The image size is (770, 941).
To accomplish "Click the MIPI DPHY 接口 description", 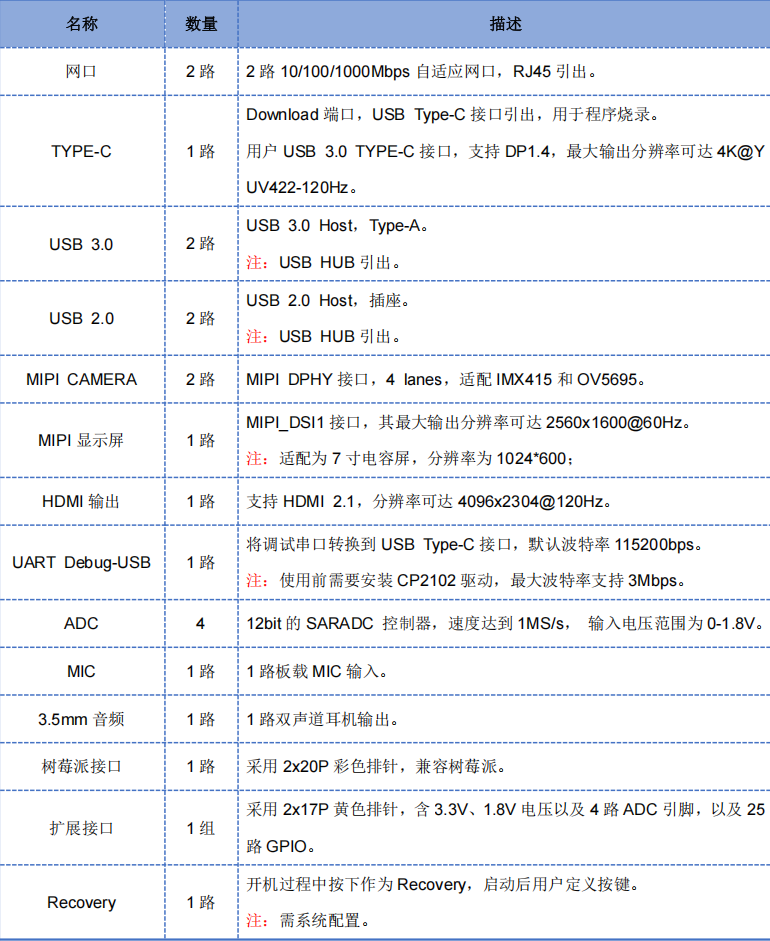I will [445, 379].
